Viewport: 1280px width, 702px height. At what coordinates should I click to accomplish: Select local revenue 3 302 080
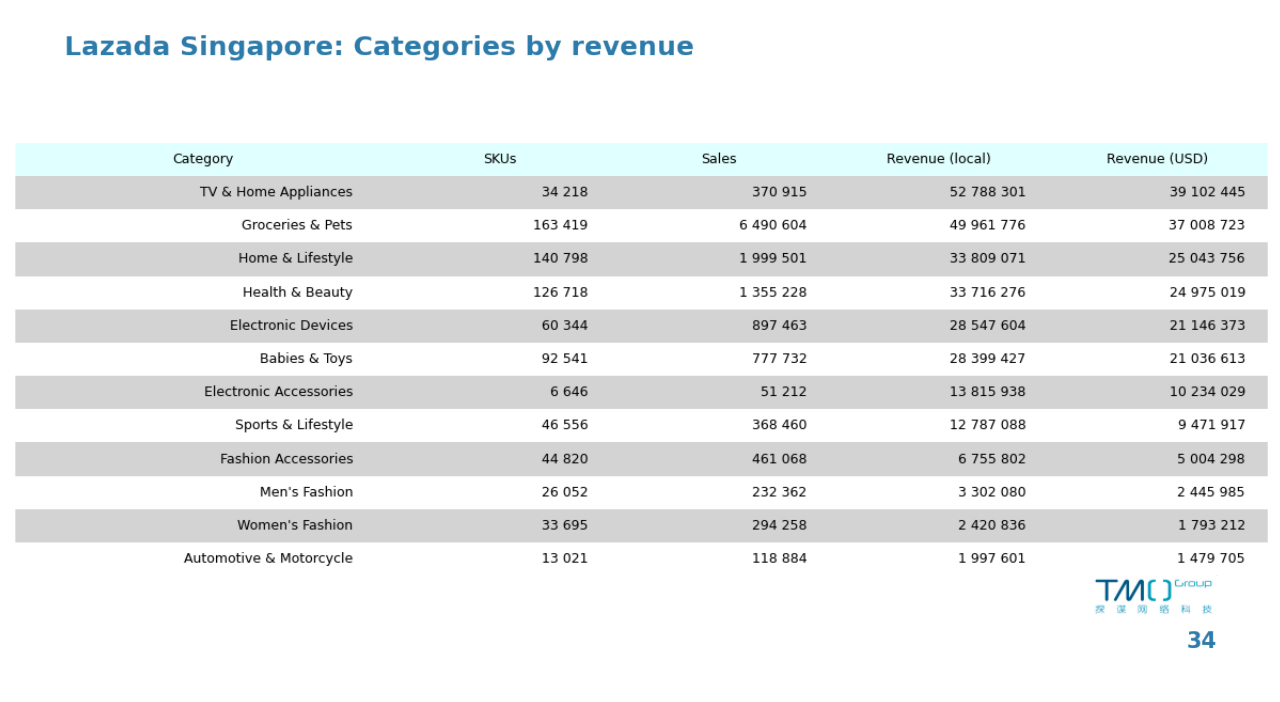tap(992, 491)
